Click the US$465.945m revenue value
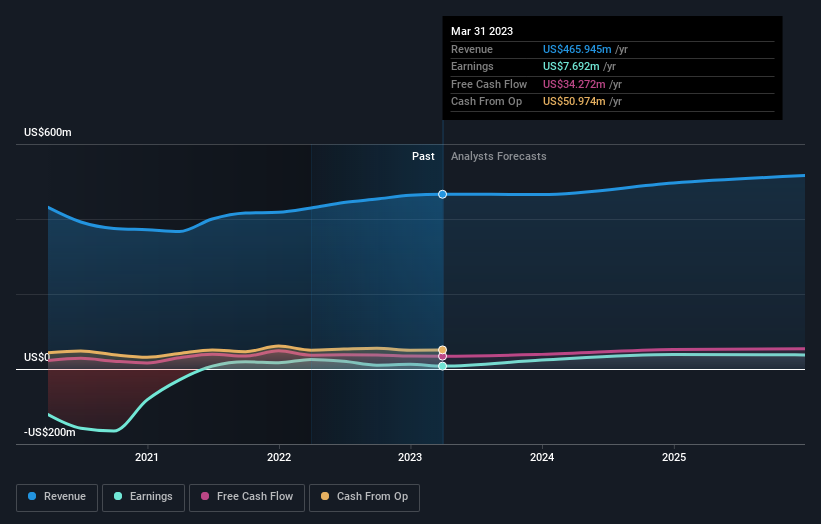The image size is (821, 524). click(577, 49)
